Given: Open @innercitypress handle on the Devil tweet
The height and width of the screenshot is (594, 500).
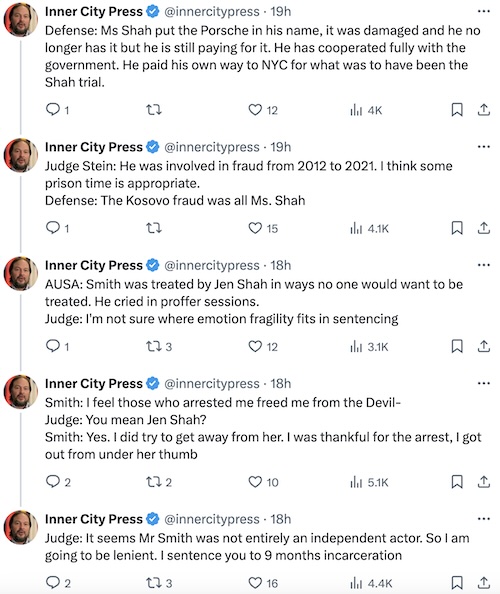Looking at the screenshot, I should (212, 383).
